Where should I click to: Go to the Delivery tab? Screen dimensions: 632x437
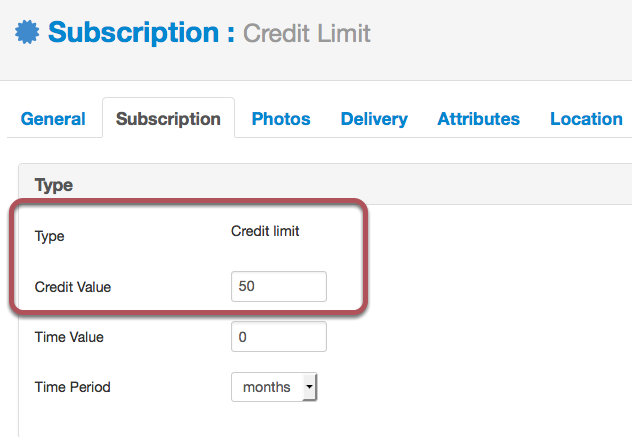[x=374, y=119]
